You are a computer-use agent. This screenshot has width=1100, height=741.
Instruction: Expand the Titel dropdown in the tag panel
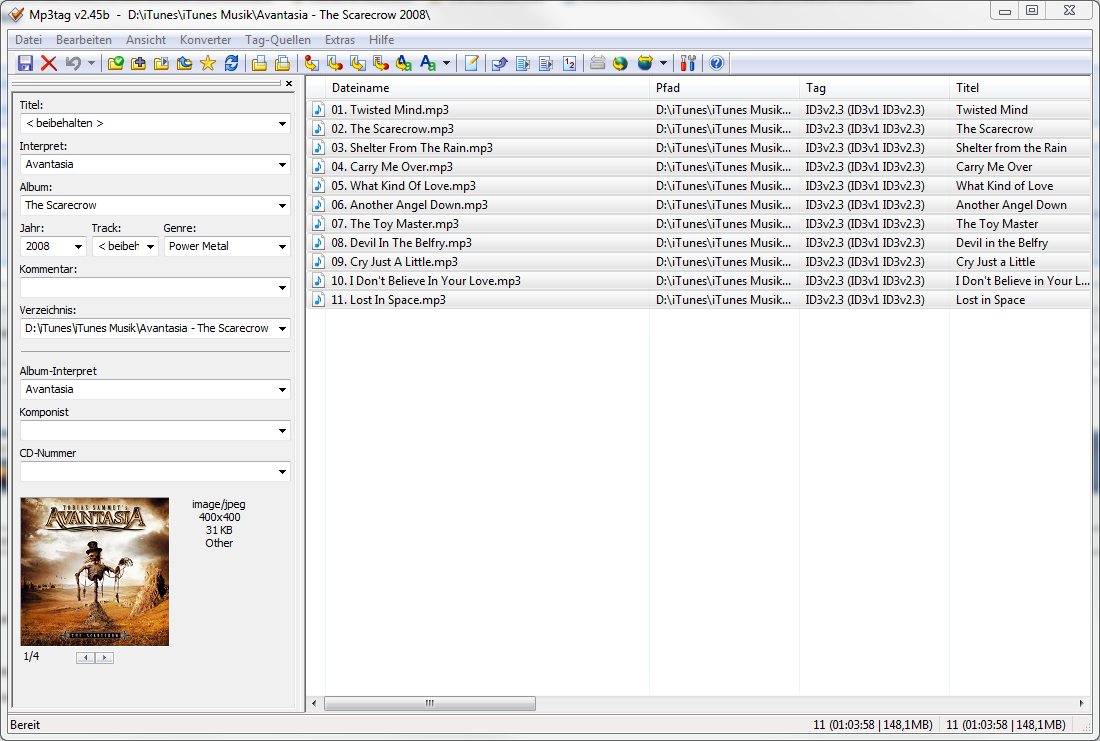(x=282, y=124)
